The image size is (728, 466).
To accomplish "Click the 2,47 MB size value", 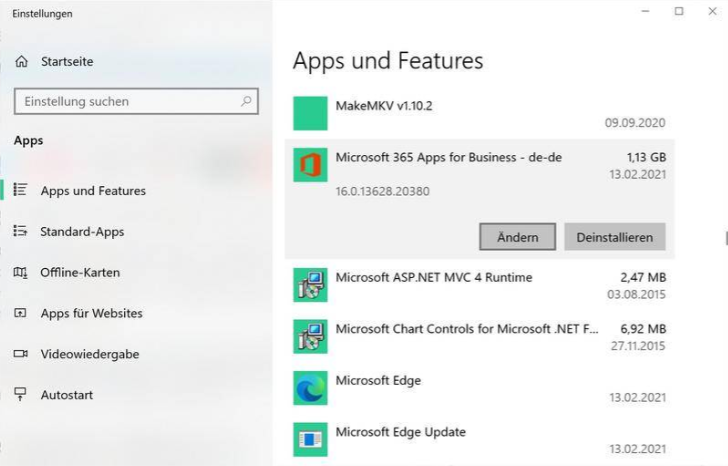I will [x=643, y=278].
